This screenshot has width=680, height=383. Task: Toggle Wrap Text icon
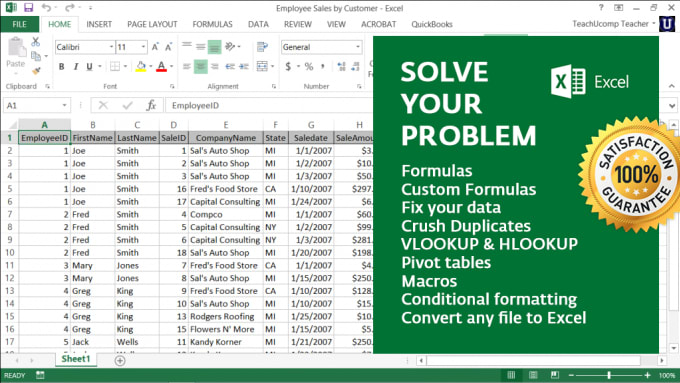(262, 46)
